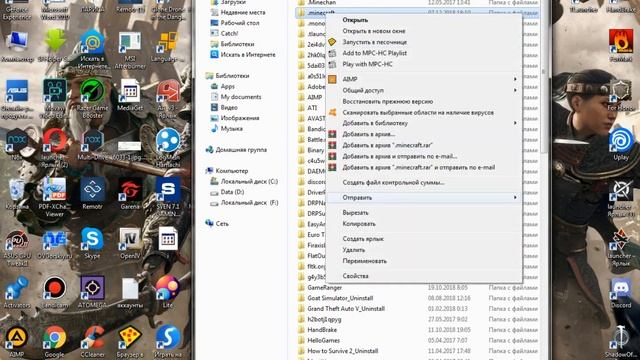The height and width of the screenshot is (360, 640).
Task: Open Google Chrome desktop shortcut
Action: pos(54,342)
